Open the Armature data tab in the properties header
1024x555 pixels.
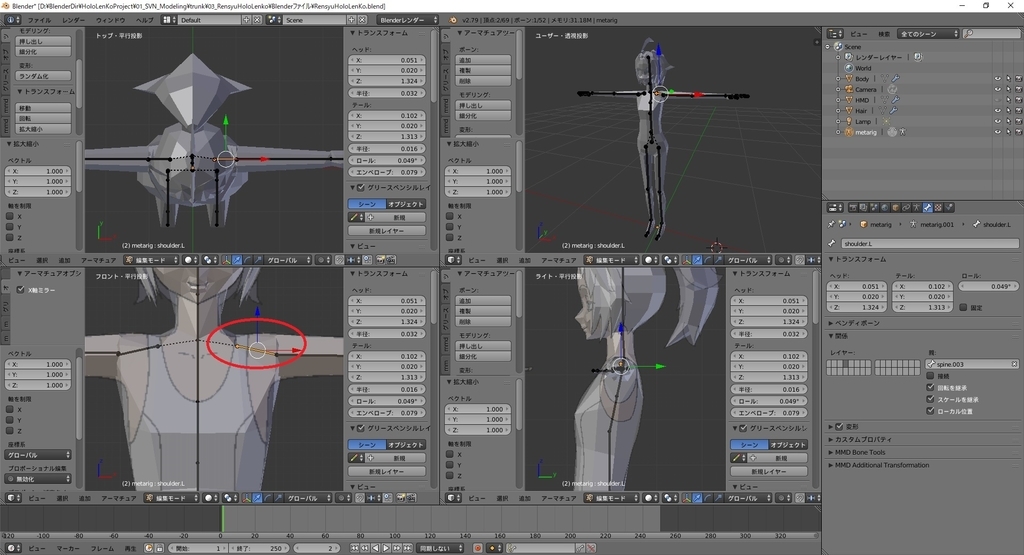(x=917, y=208)
